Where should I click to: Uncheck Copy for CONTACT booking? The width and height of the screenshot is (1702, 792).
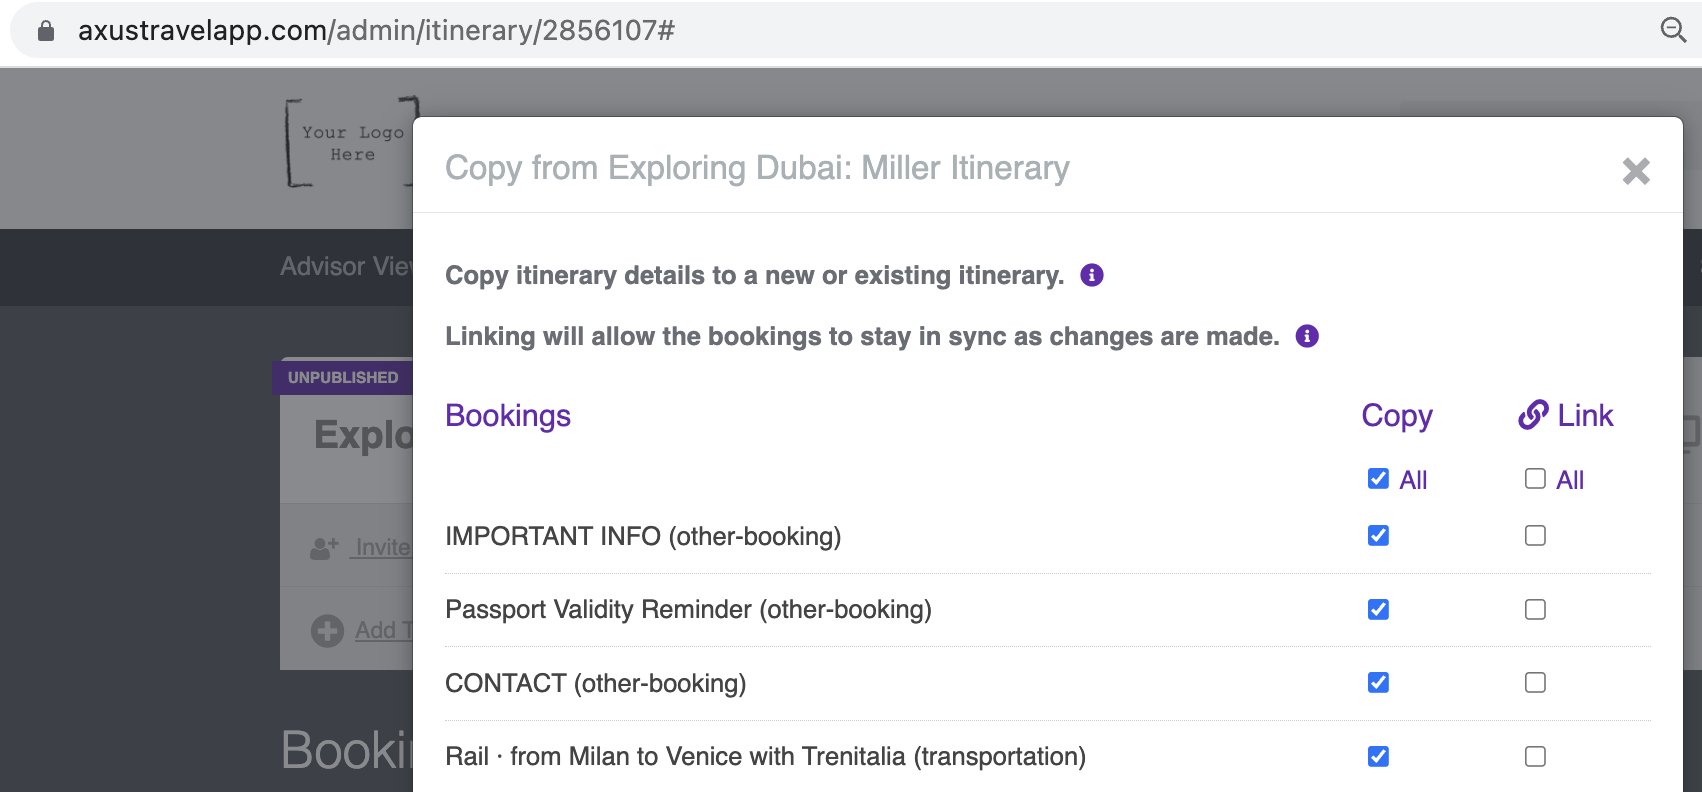point(1378,683)
